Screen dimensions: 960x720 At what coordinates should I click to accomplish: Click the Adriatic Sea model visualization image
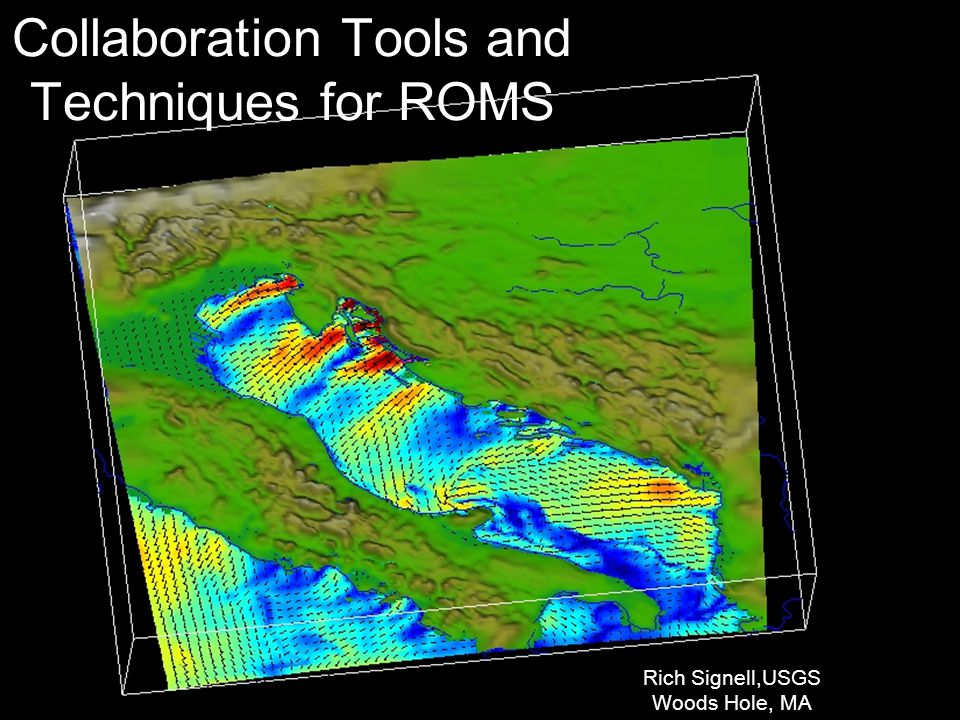[x=441, y=386]
